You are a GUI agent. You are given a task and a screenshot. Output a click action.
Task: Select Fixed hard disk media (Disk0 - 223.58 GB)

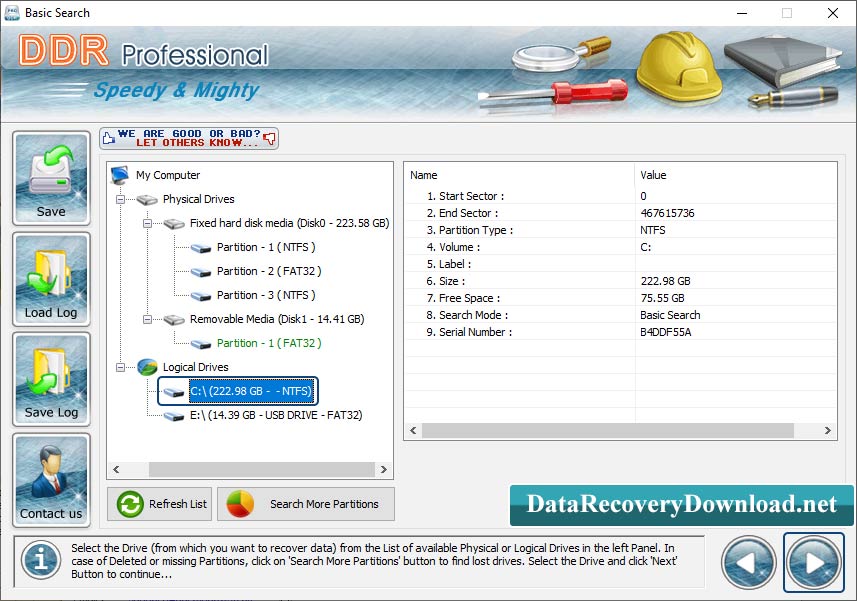(x=290, y=223)
